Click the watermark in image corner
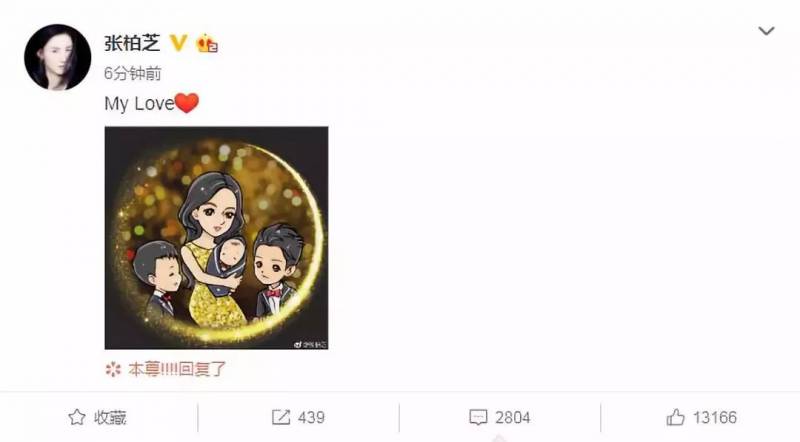800x442 pixels. tap(311, 344)
